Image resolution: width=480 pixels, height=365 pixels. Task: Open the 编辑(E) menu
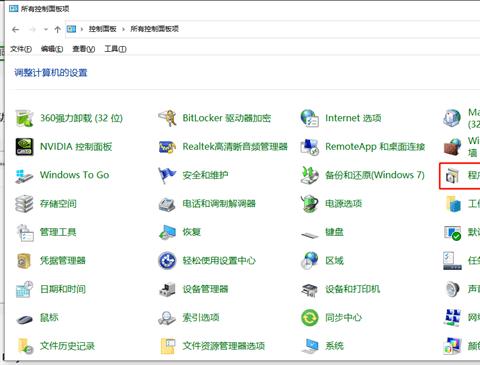pos(52,49)
